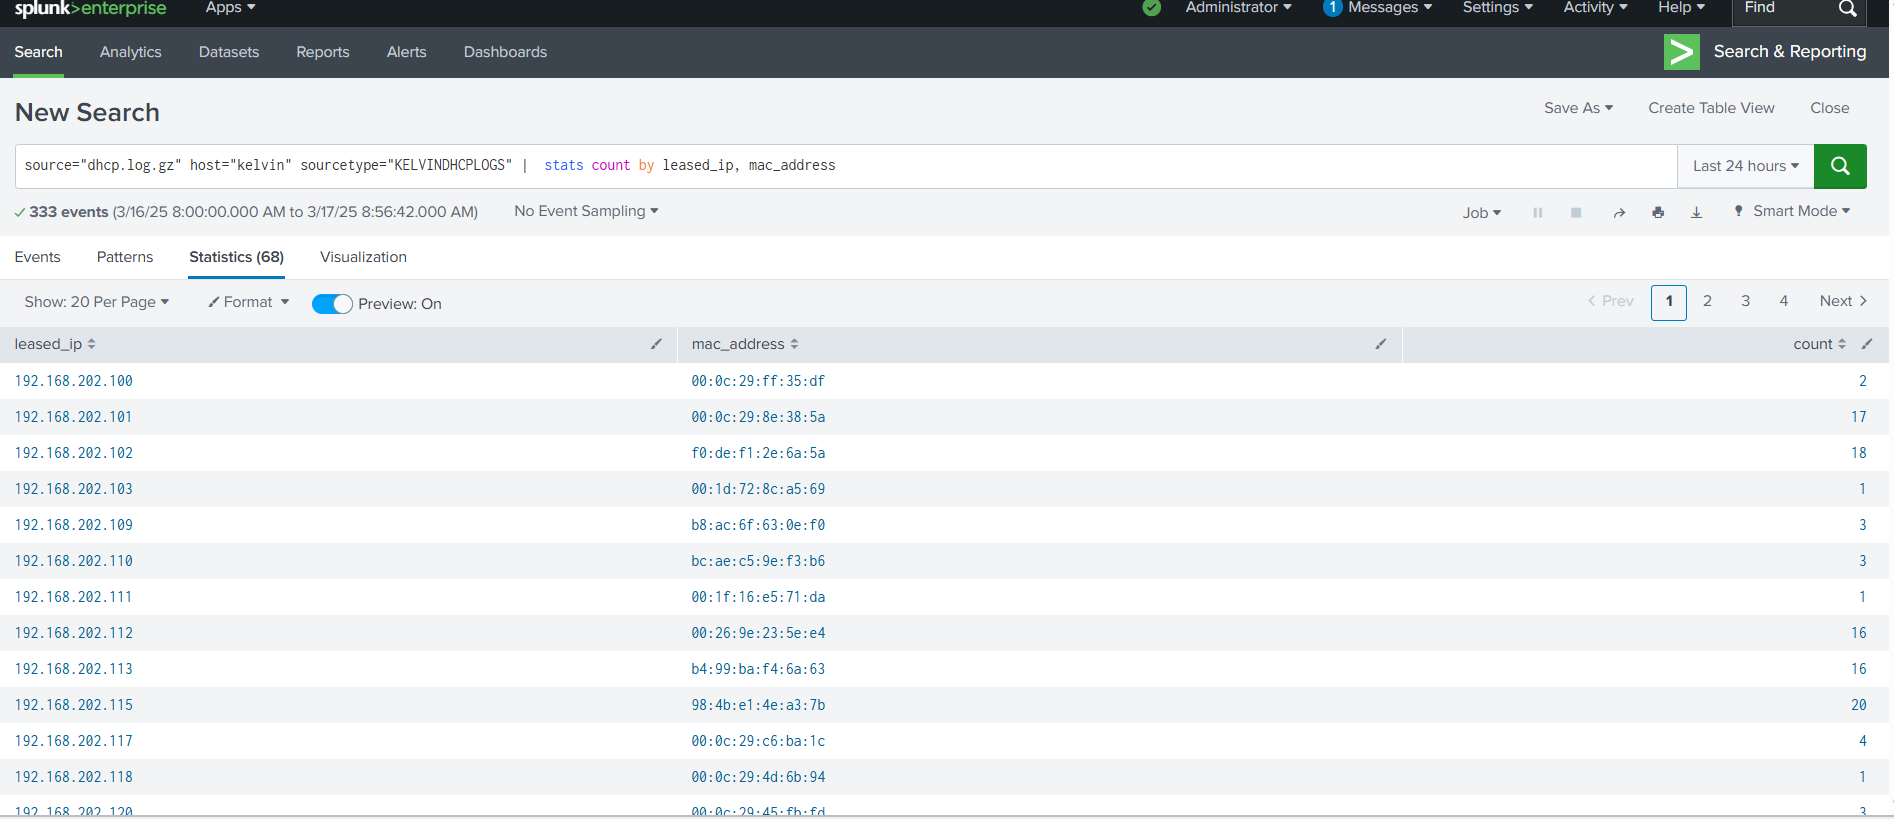The height and width of the screenshot is (819, 1894).
Task: Open the Apps dropdown
Action: 230,8
